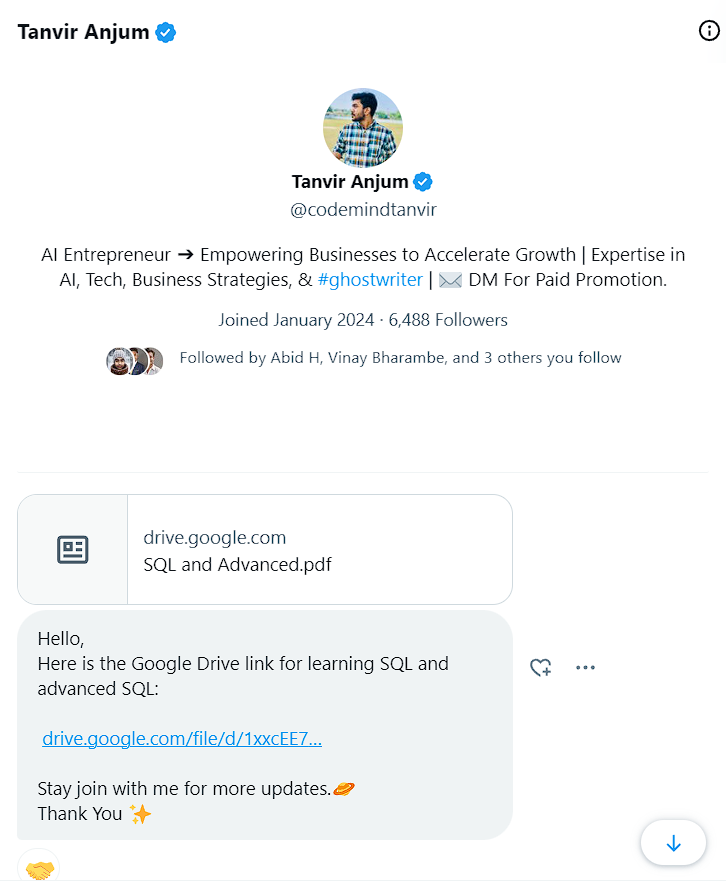The image size is (726, 890).
Task: Click the #ghostwriter hashtag
Action: click(370, 280)
